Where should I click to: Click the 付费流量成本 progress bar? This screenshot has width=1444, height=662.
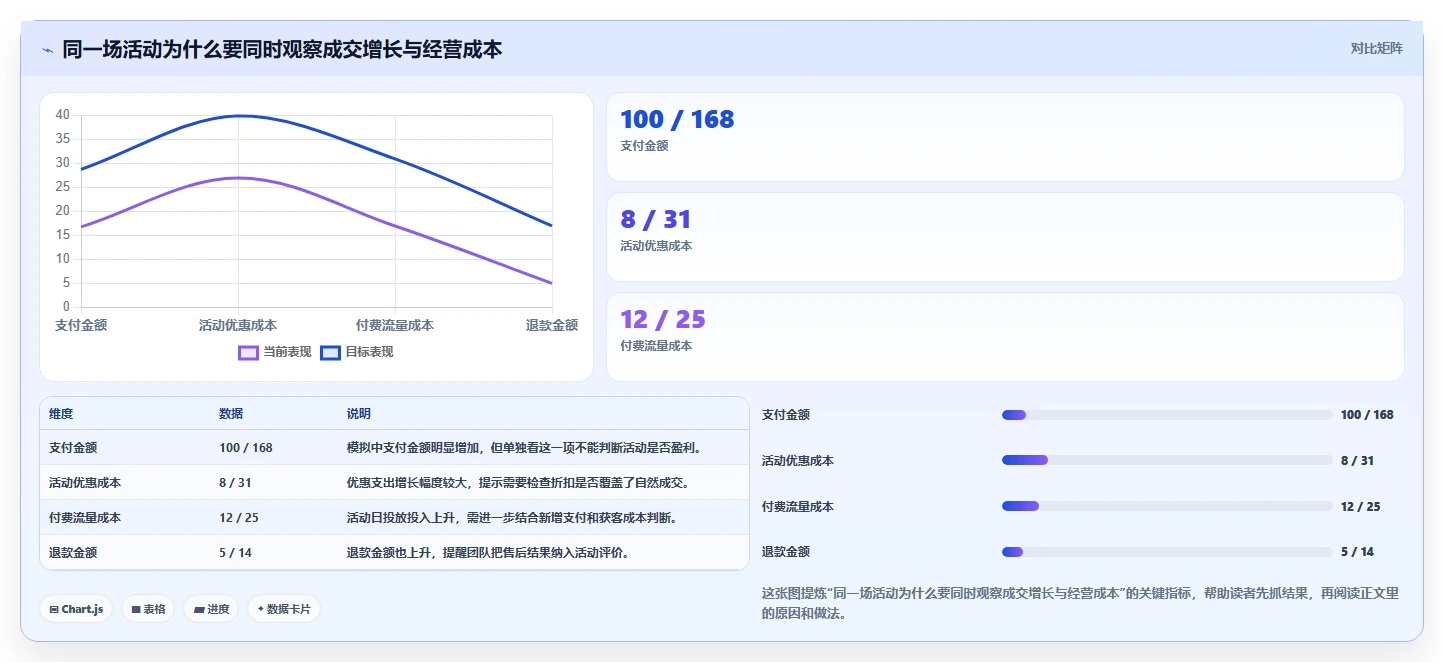(1167, 507)
